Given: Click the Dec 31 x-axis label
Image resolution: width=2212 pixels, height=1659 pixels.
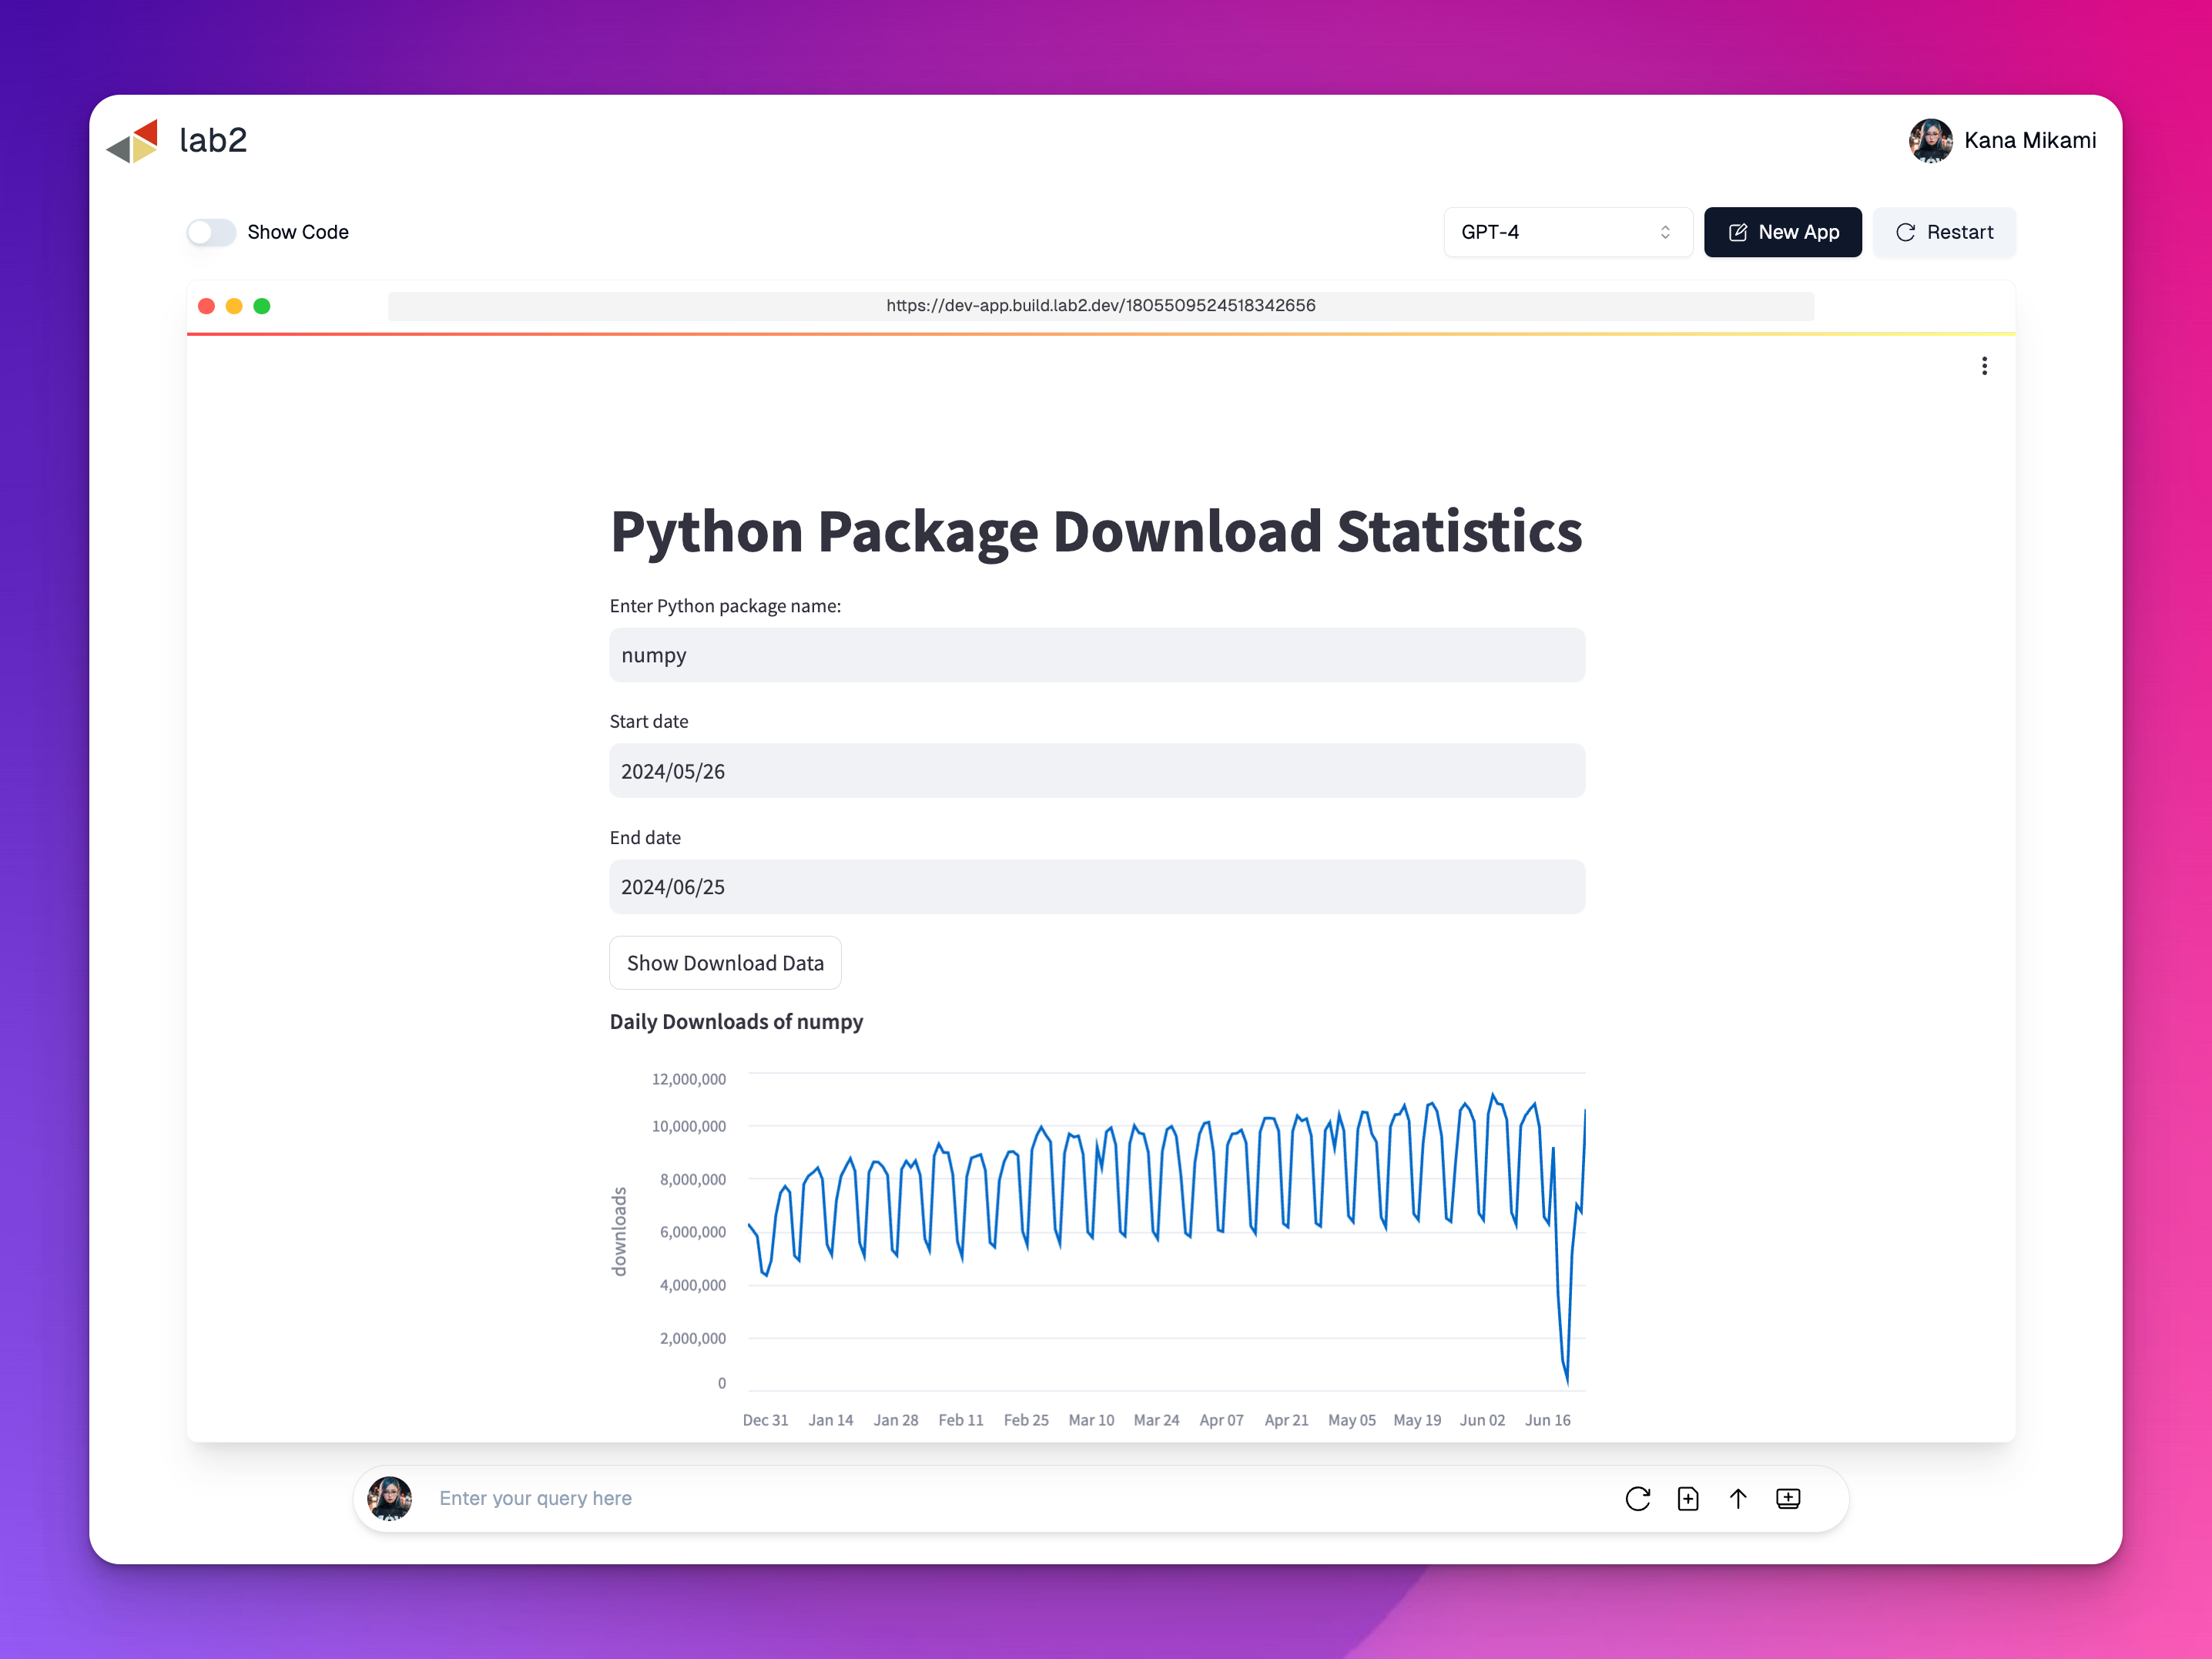Looking at the screenshot, I should (x=765, y=1420).
